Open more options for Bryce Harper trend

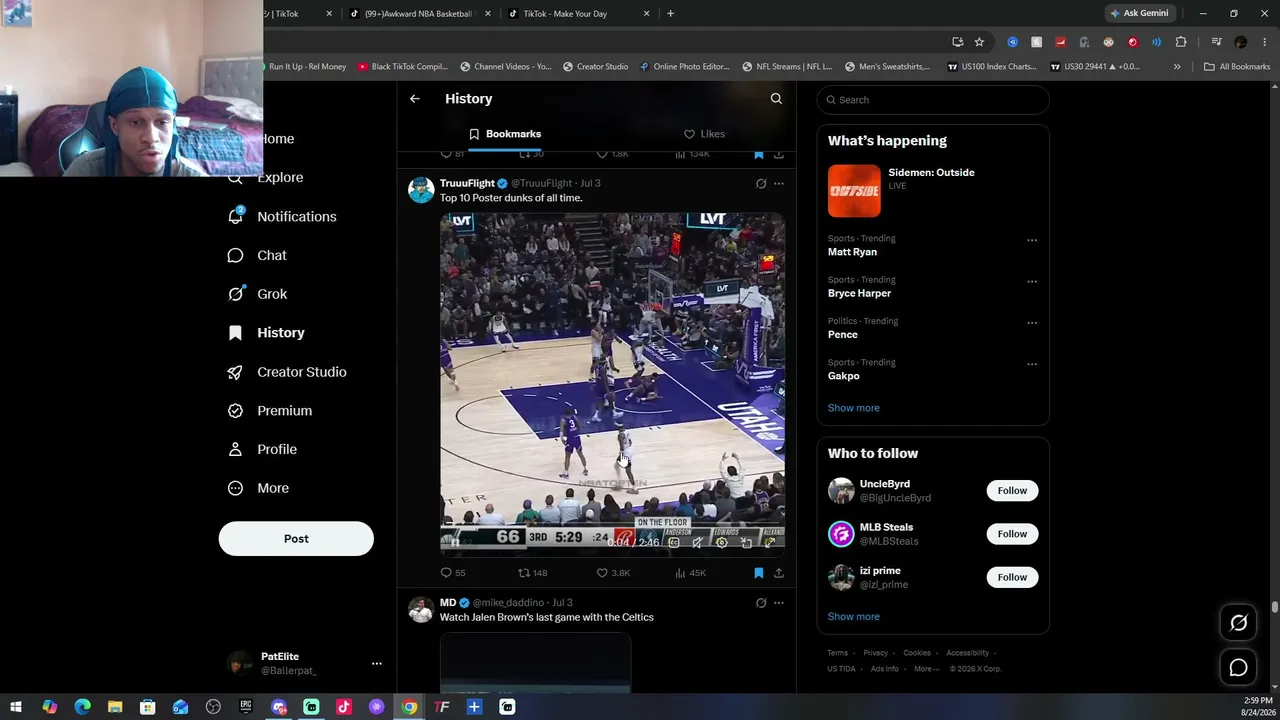coord(1032,282)
